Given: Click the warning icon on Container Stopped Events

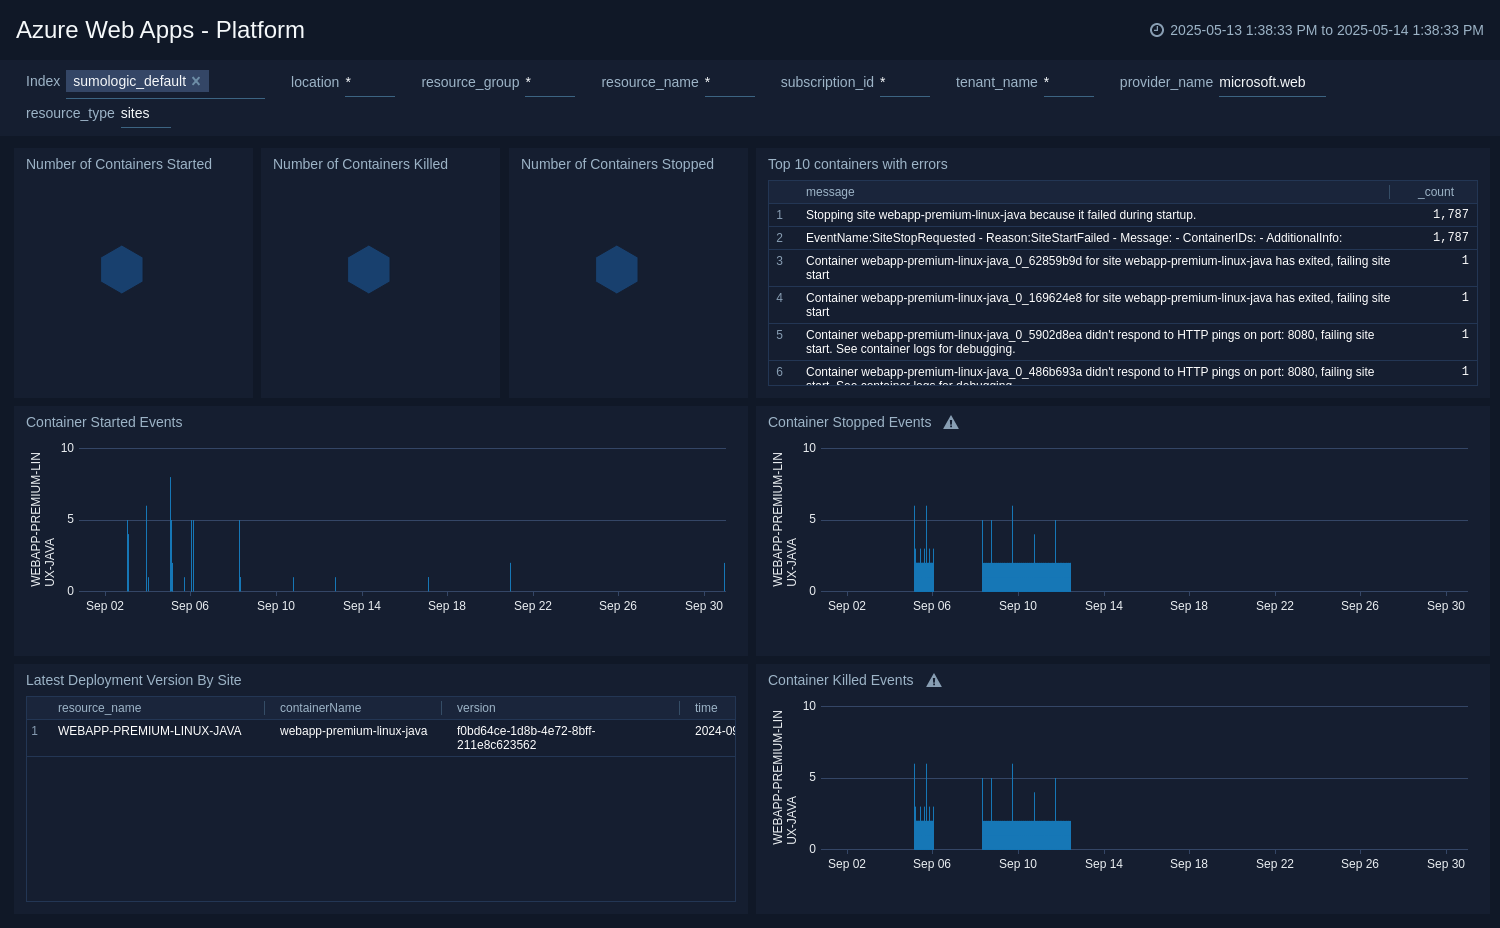Looking at the screenshot, I should tap(951, 423).
